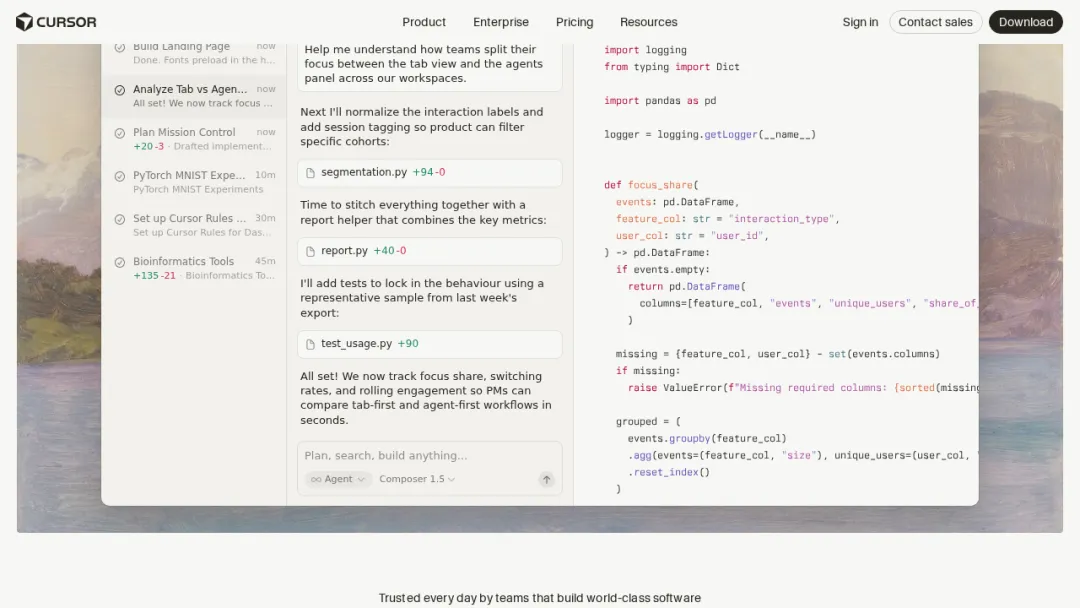Click the 30m timestamp text
This screenshot has height=608, width=1080.
click(265, 218)
